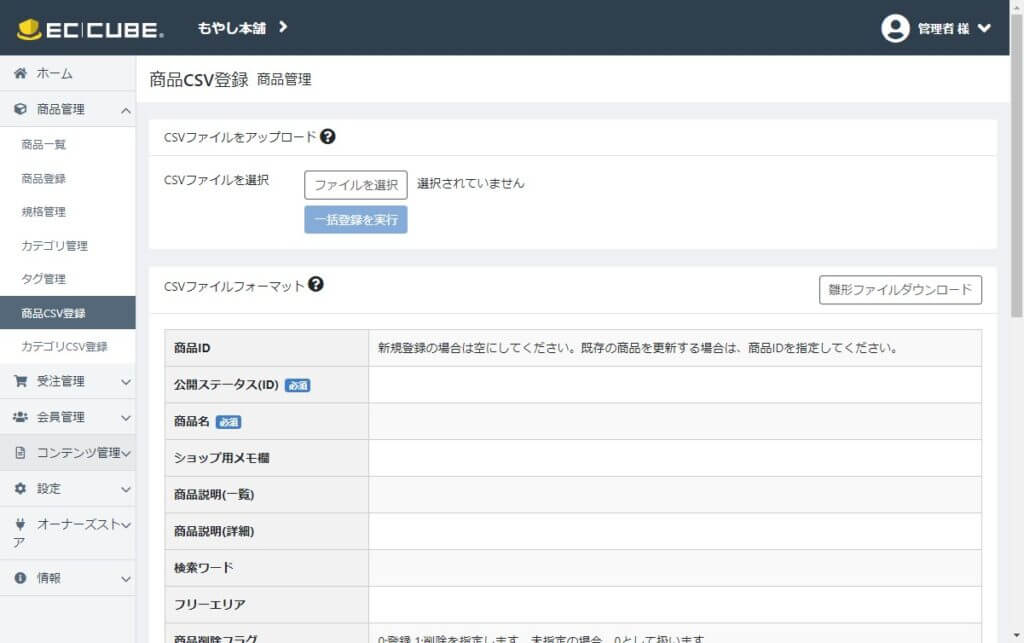Click the shopping cart icon for 受注管理
The image size is (1024, 643).
click(x=20, y=381)
